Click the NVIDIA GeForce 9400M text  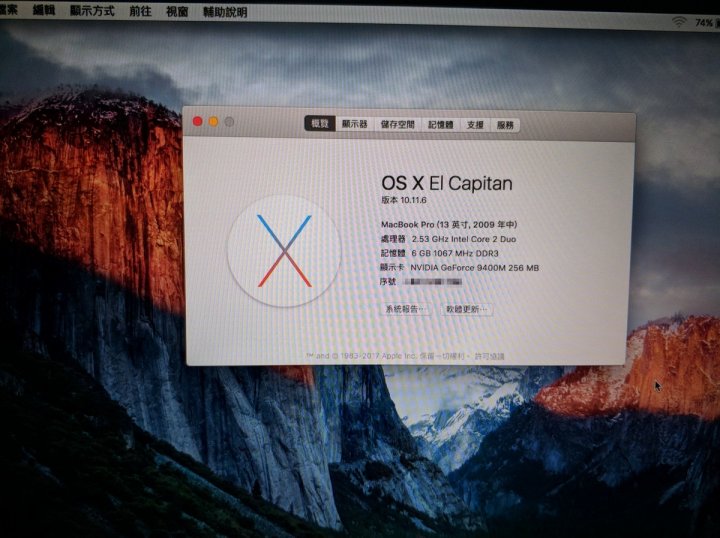[475, 268]
